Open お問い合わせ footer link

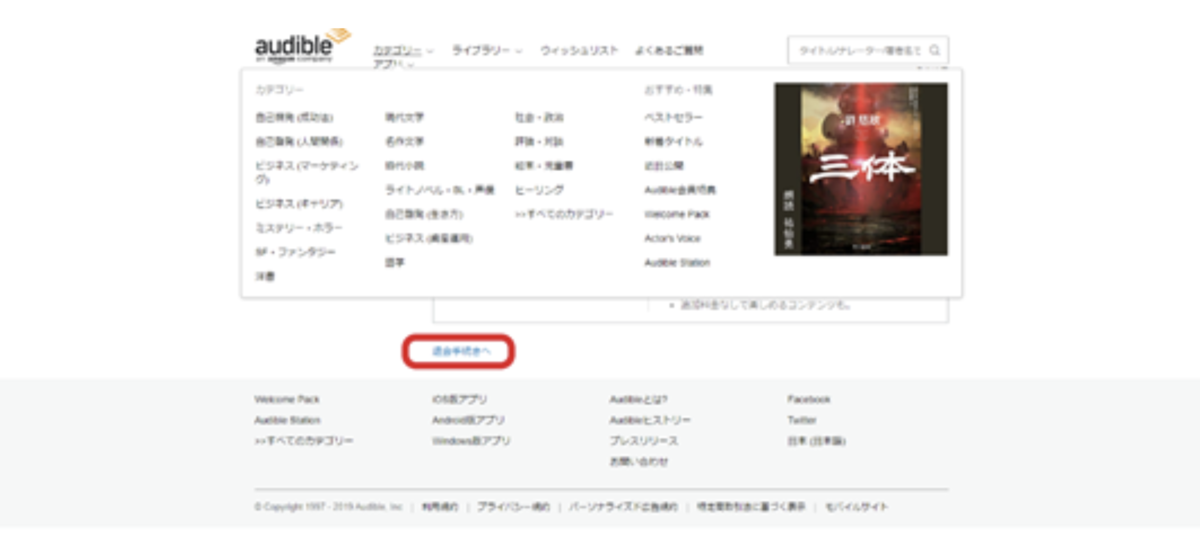[639, 461]
